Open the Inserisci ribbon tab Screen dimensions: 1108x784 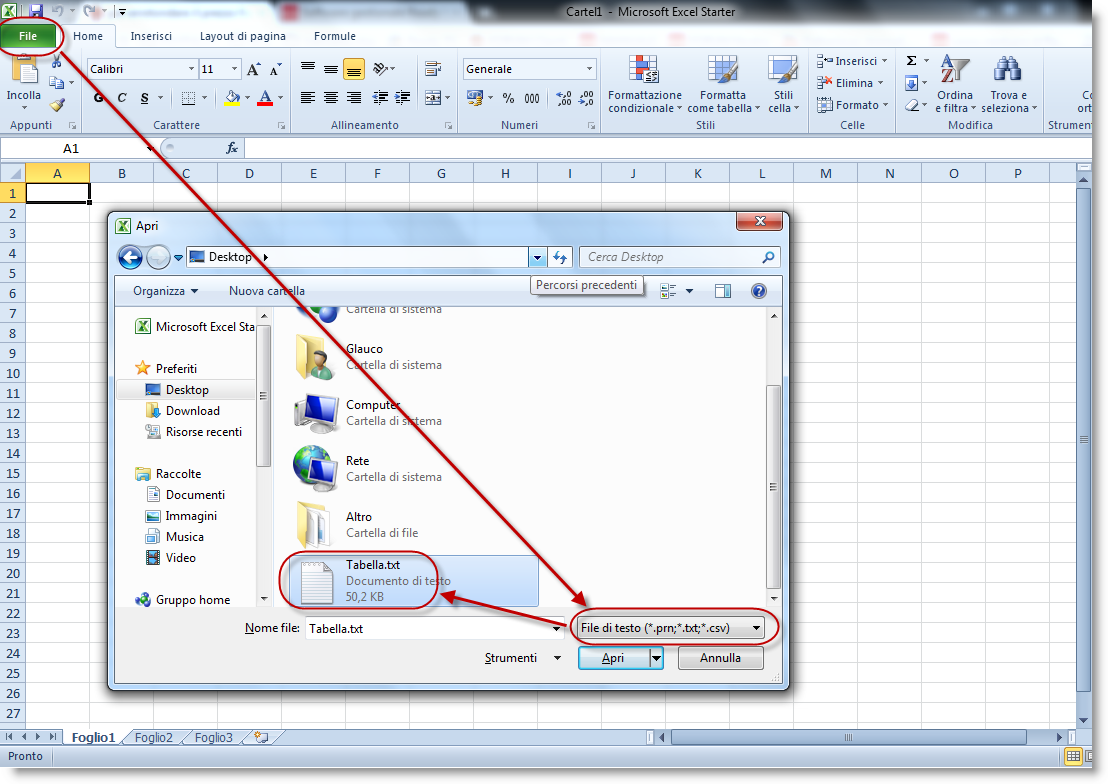click(151, 36)
